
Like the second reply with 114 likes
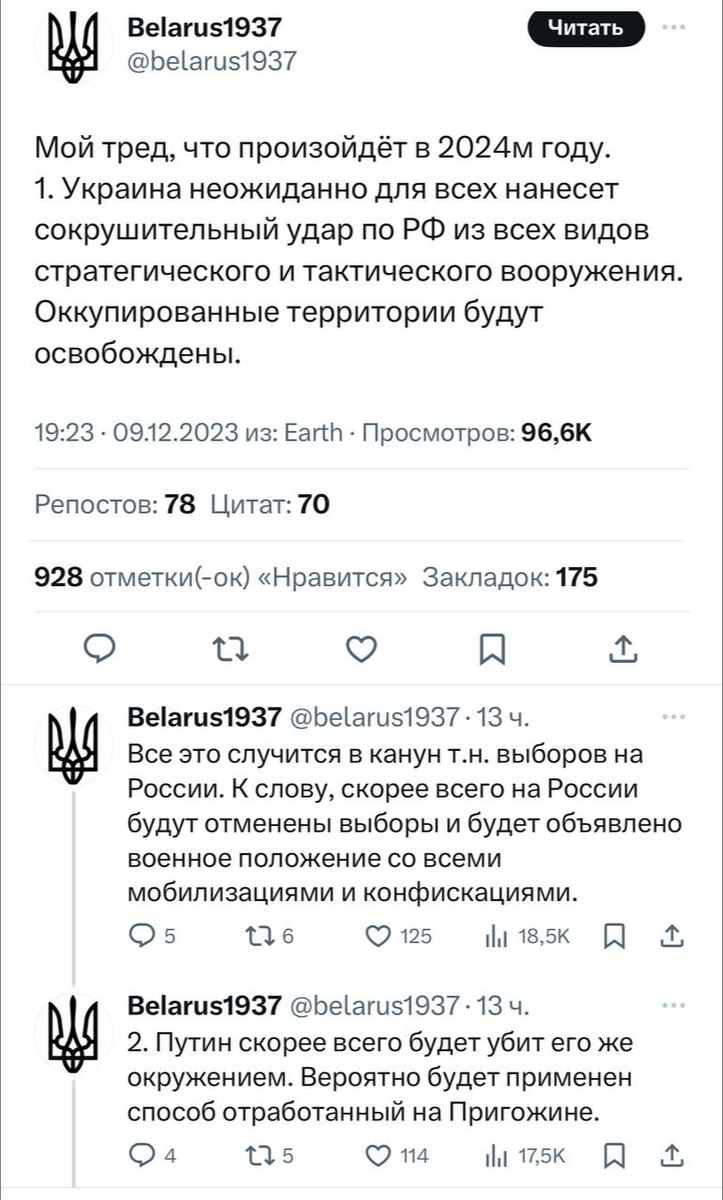click(378, 1156)
